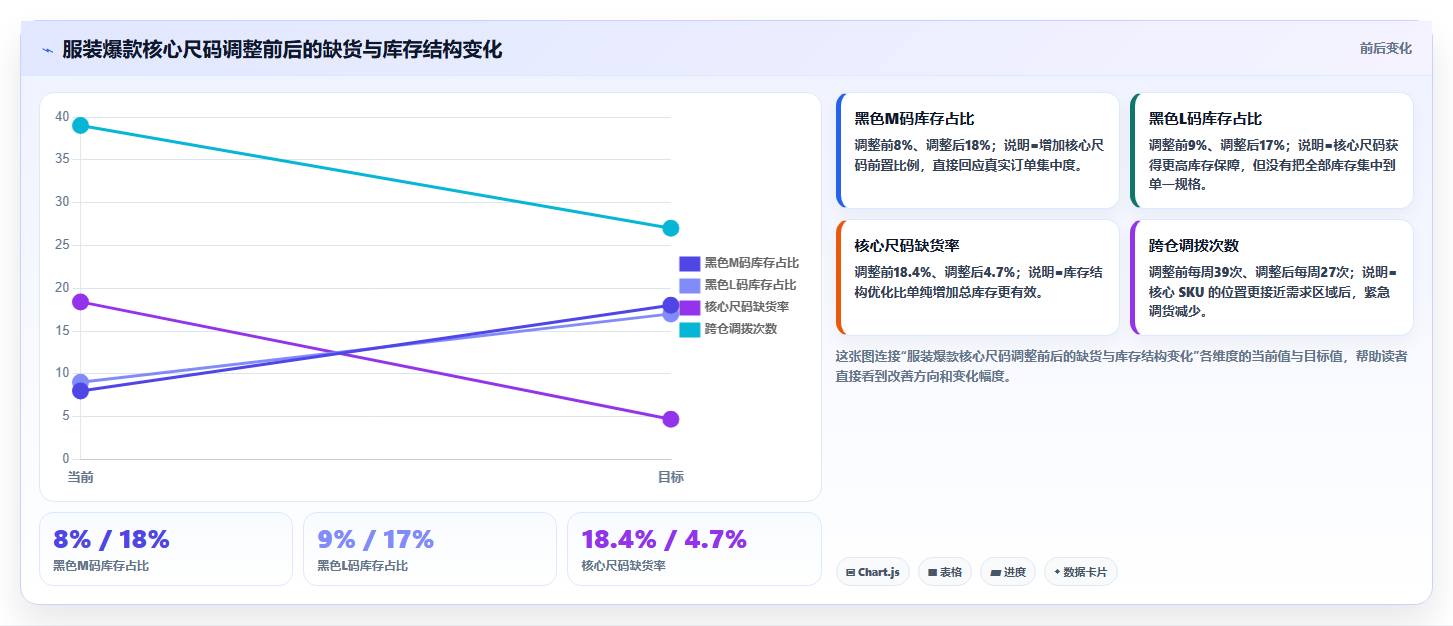Click the 核心尺码缺货率 point at 当前 (18.4)
This screenshot has height=626, width=1453.
tap(80, 302)
